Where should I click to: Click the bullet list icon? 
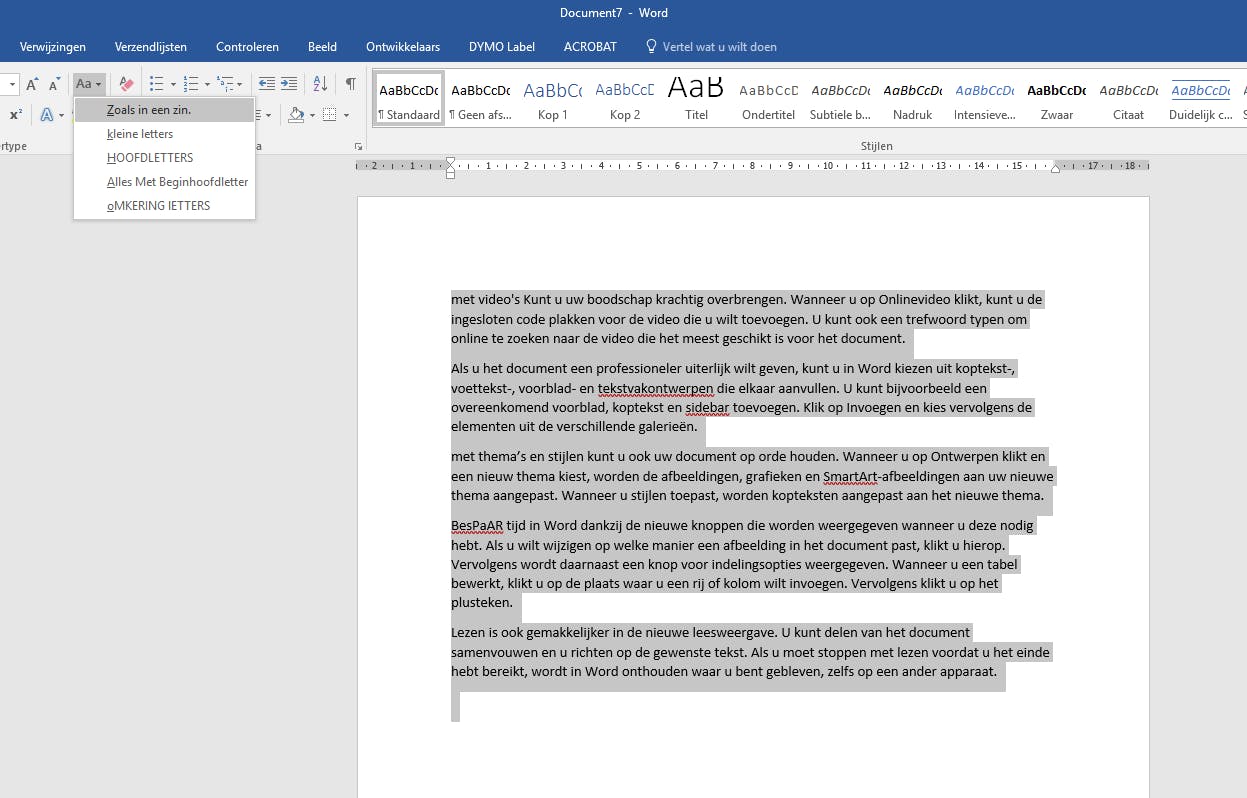156,84
